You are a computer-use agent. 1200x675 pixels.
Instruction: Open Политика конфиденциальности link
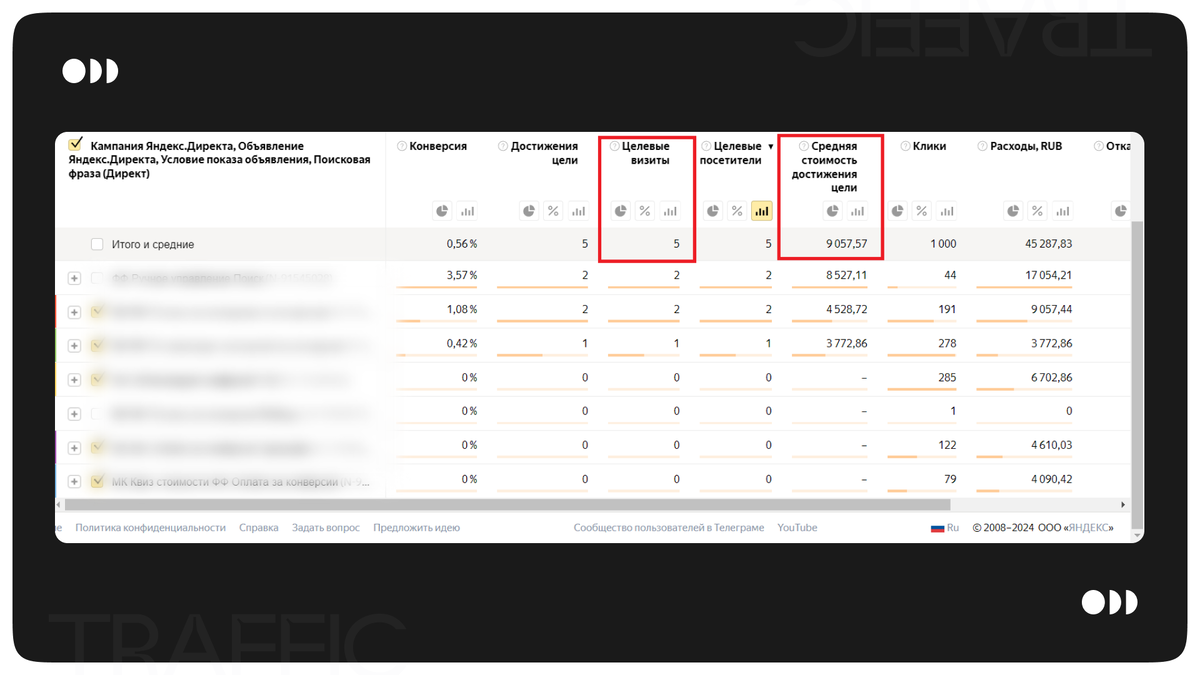(x=151, y=527)
